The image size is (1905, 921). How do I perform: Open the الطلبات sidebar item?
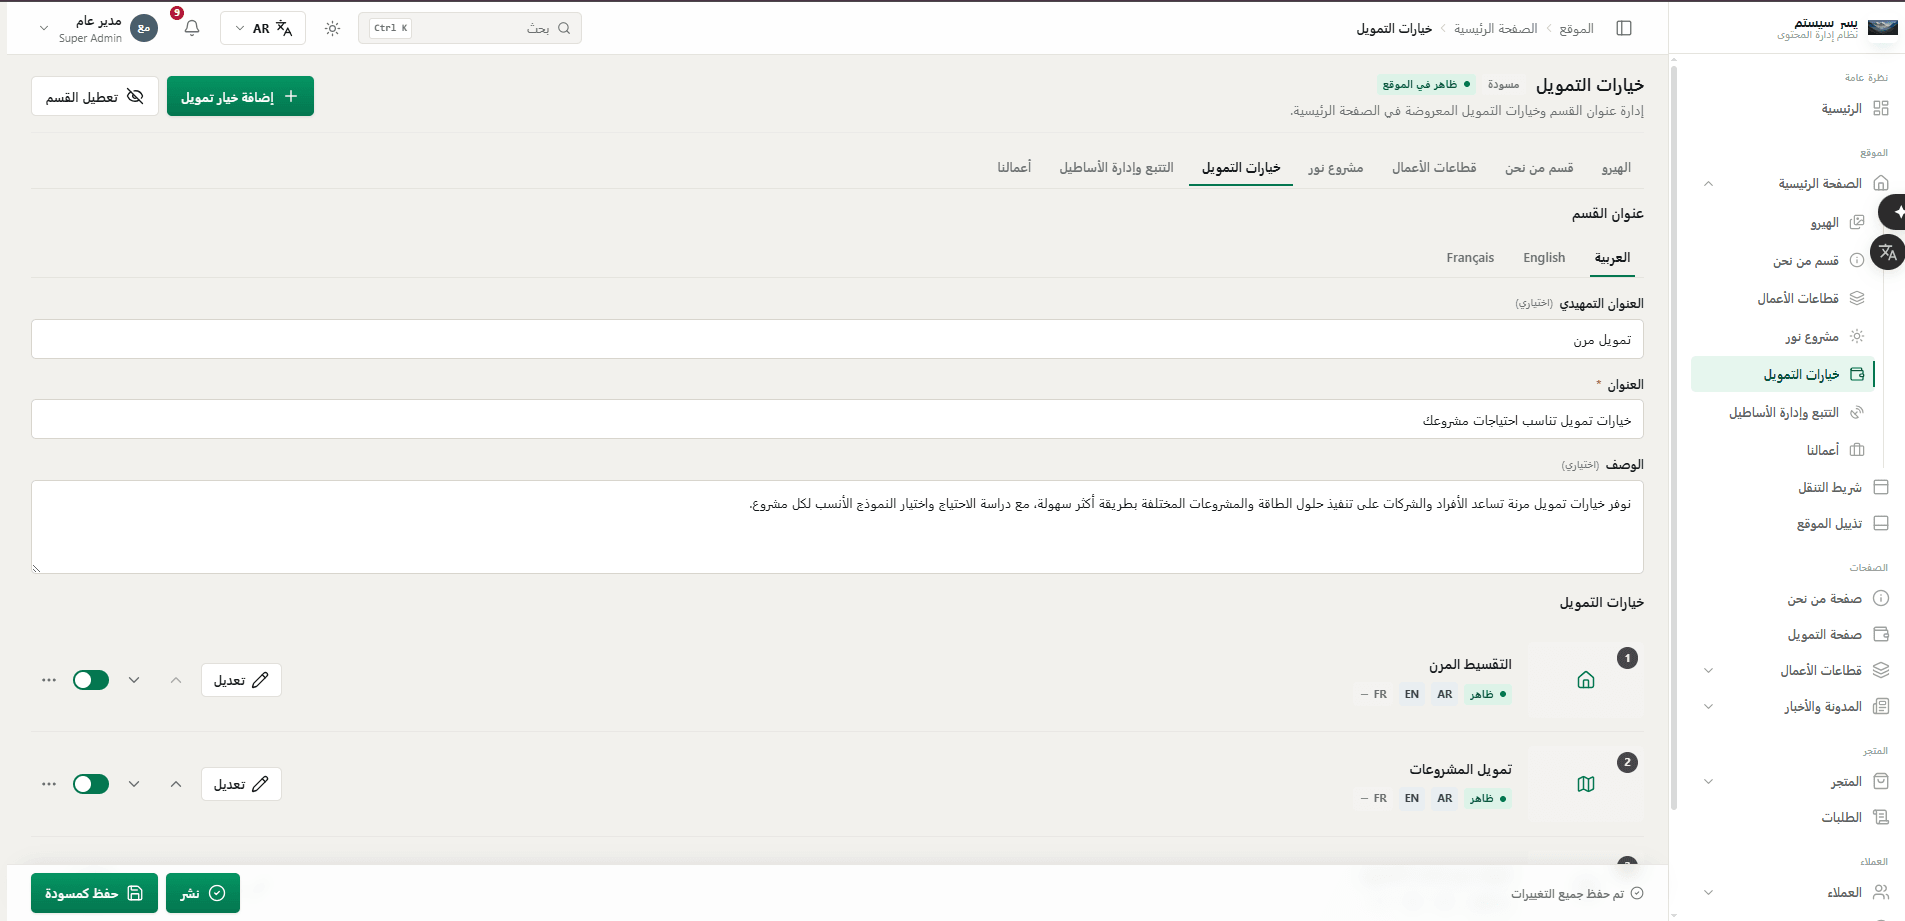point(1790,817)
